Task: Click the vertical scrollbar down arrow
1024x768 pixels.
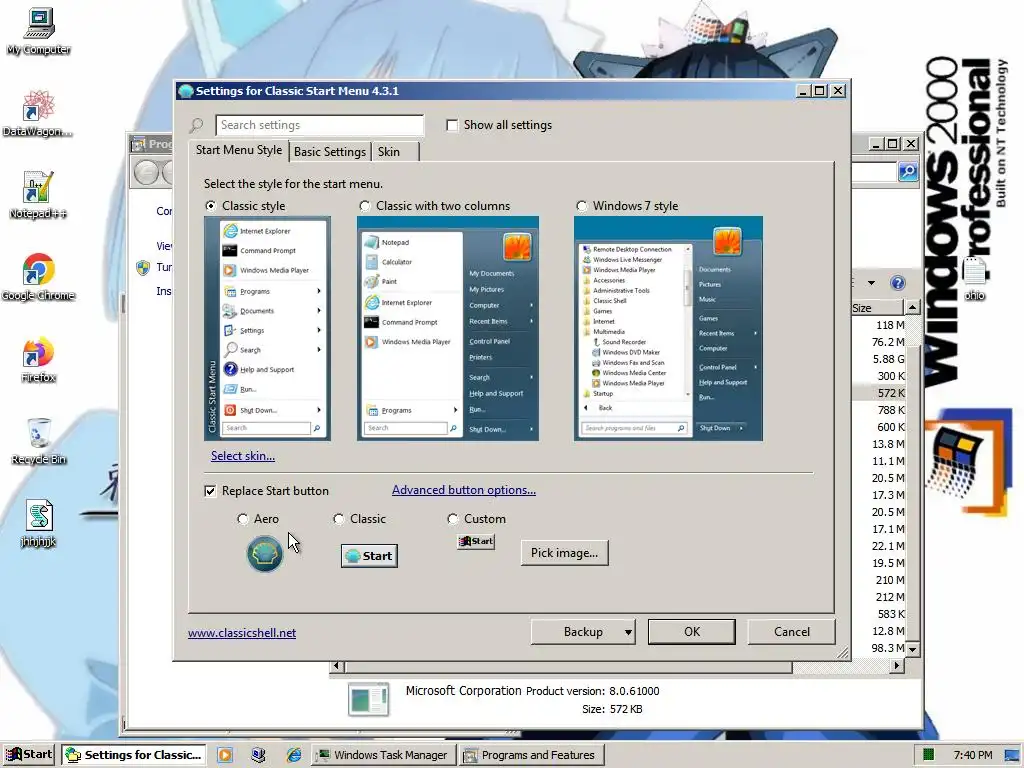Action: 912,649
